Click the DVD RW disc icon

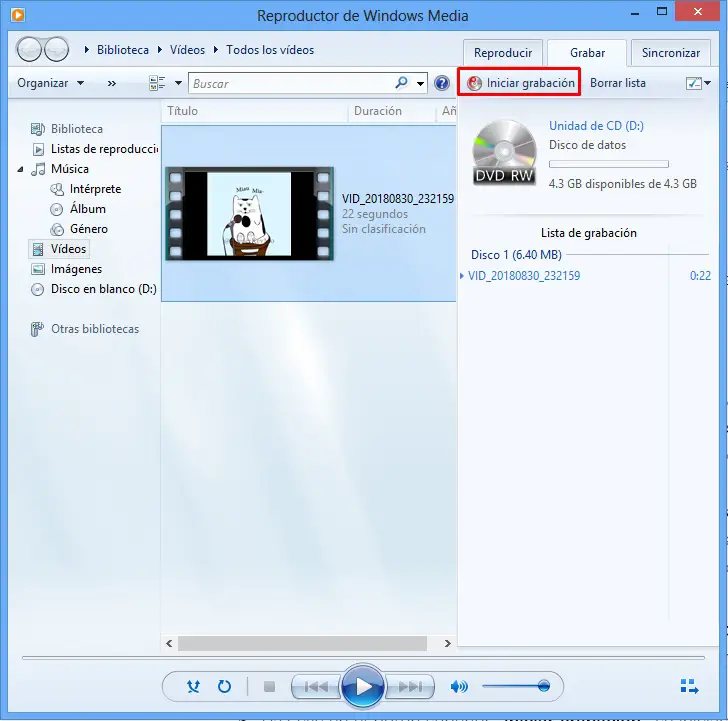[x=504, y=153]
